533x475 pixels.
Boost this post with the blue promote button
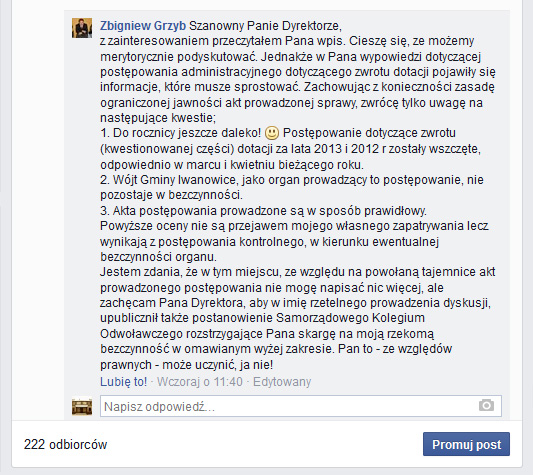pyautogui.click(x=466, y=444)
